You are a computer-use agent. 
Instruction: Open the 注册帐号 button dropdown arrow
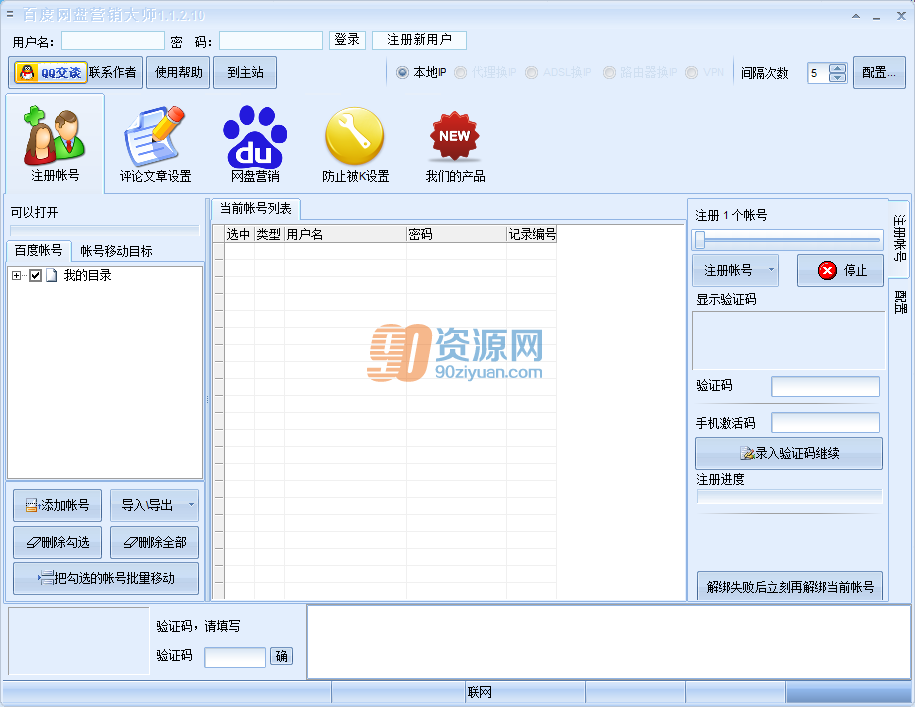(x=771, y=270)
